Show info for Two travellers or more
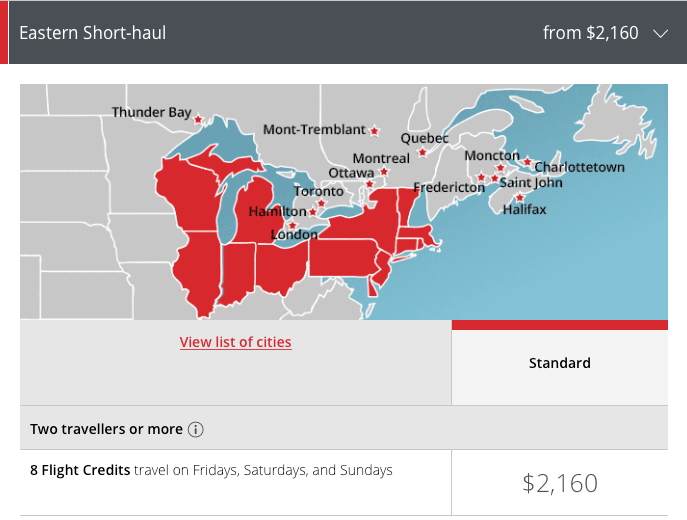This screenshot has width=687, height=520. point(195,429)
